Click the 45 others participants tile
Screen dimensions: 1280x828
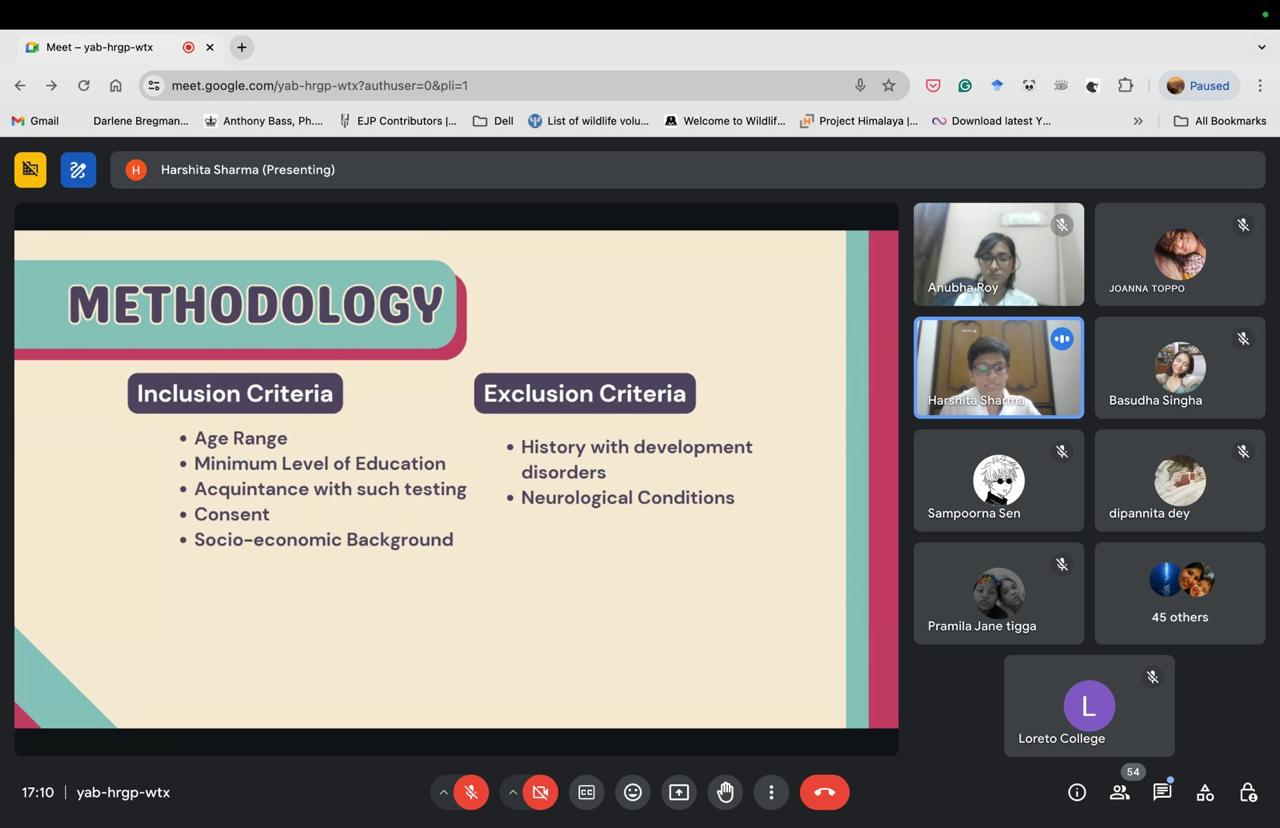(x=1179, y=593)
